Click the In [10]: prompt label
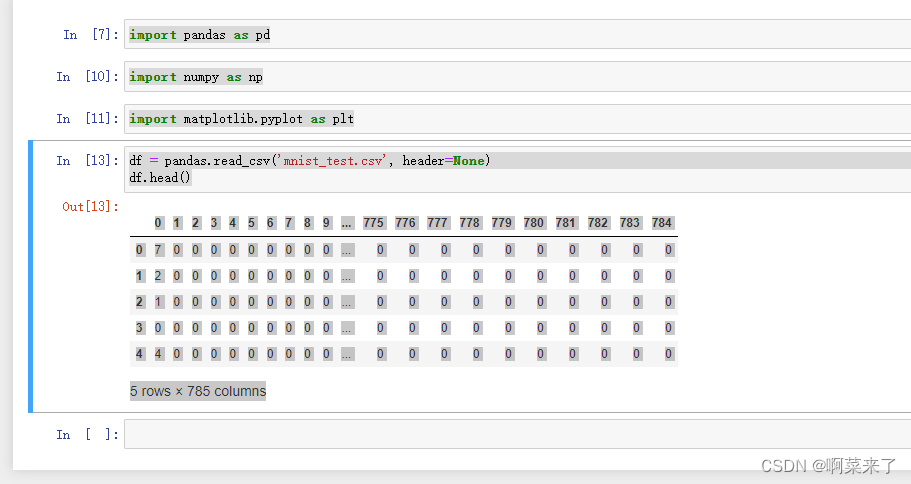 88,77
